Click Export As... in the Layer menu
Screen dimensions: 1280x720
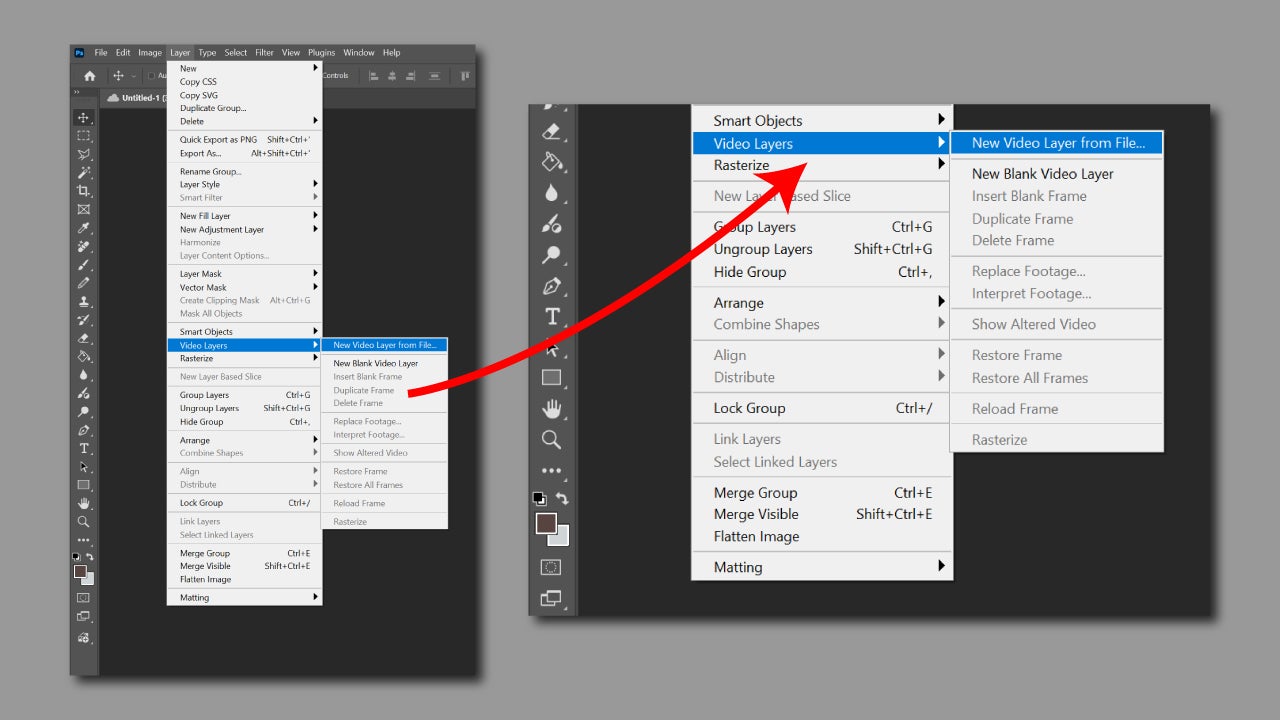tap(200, 153)
